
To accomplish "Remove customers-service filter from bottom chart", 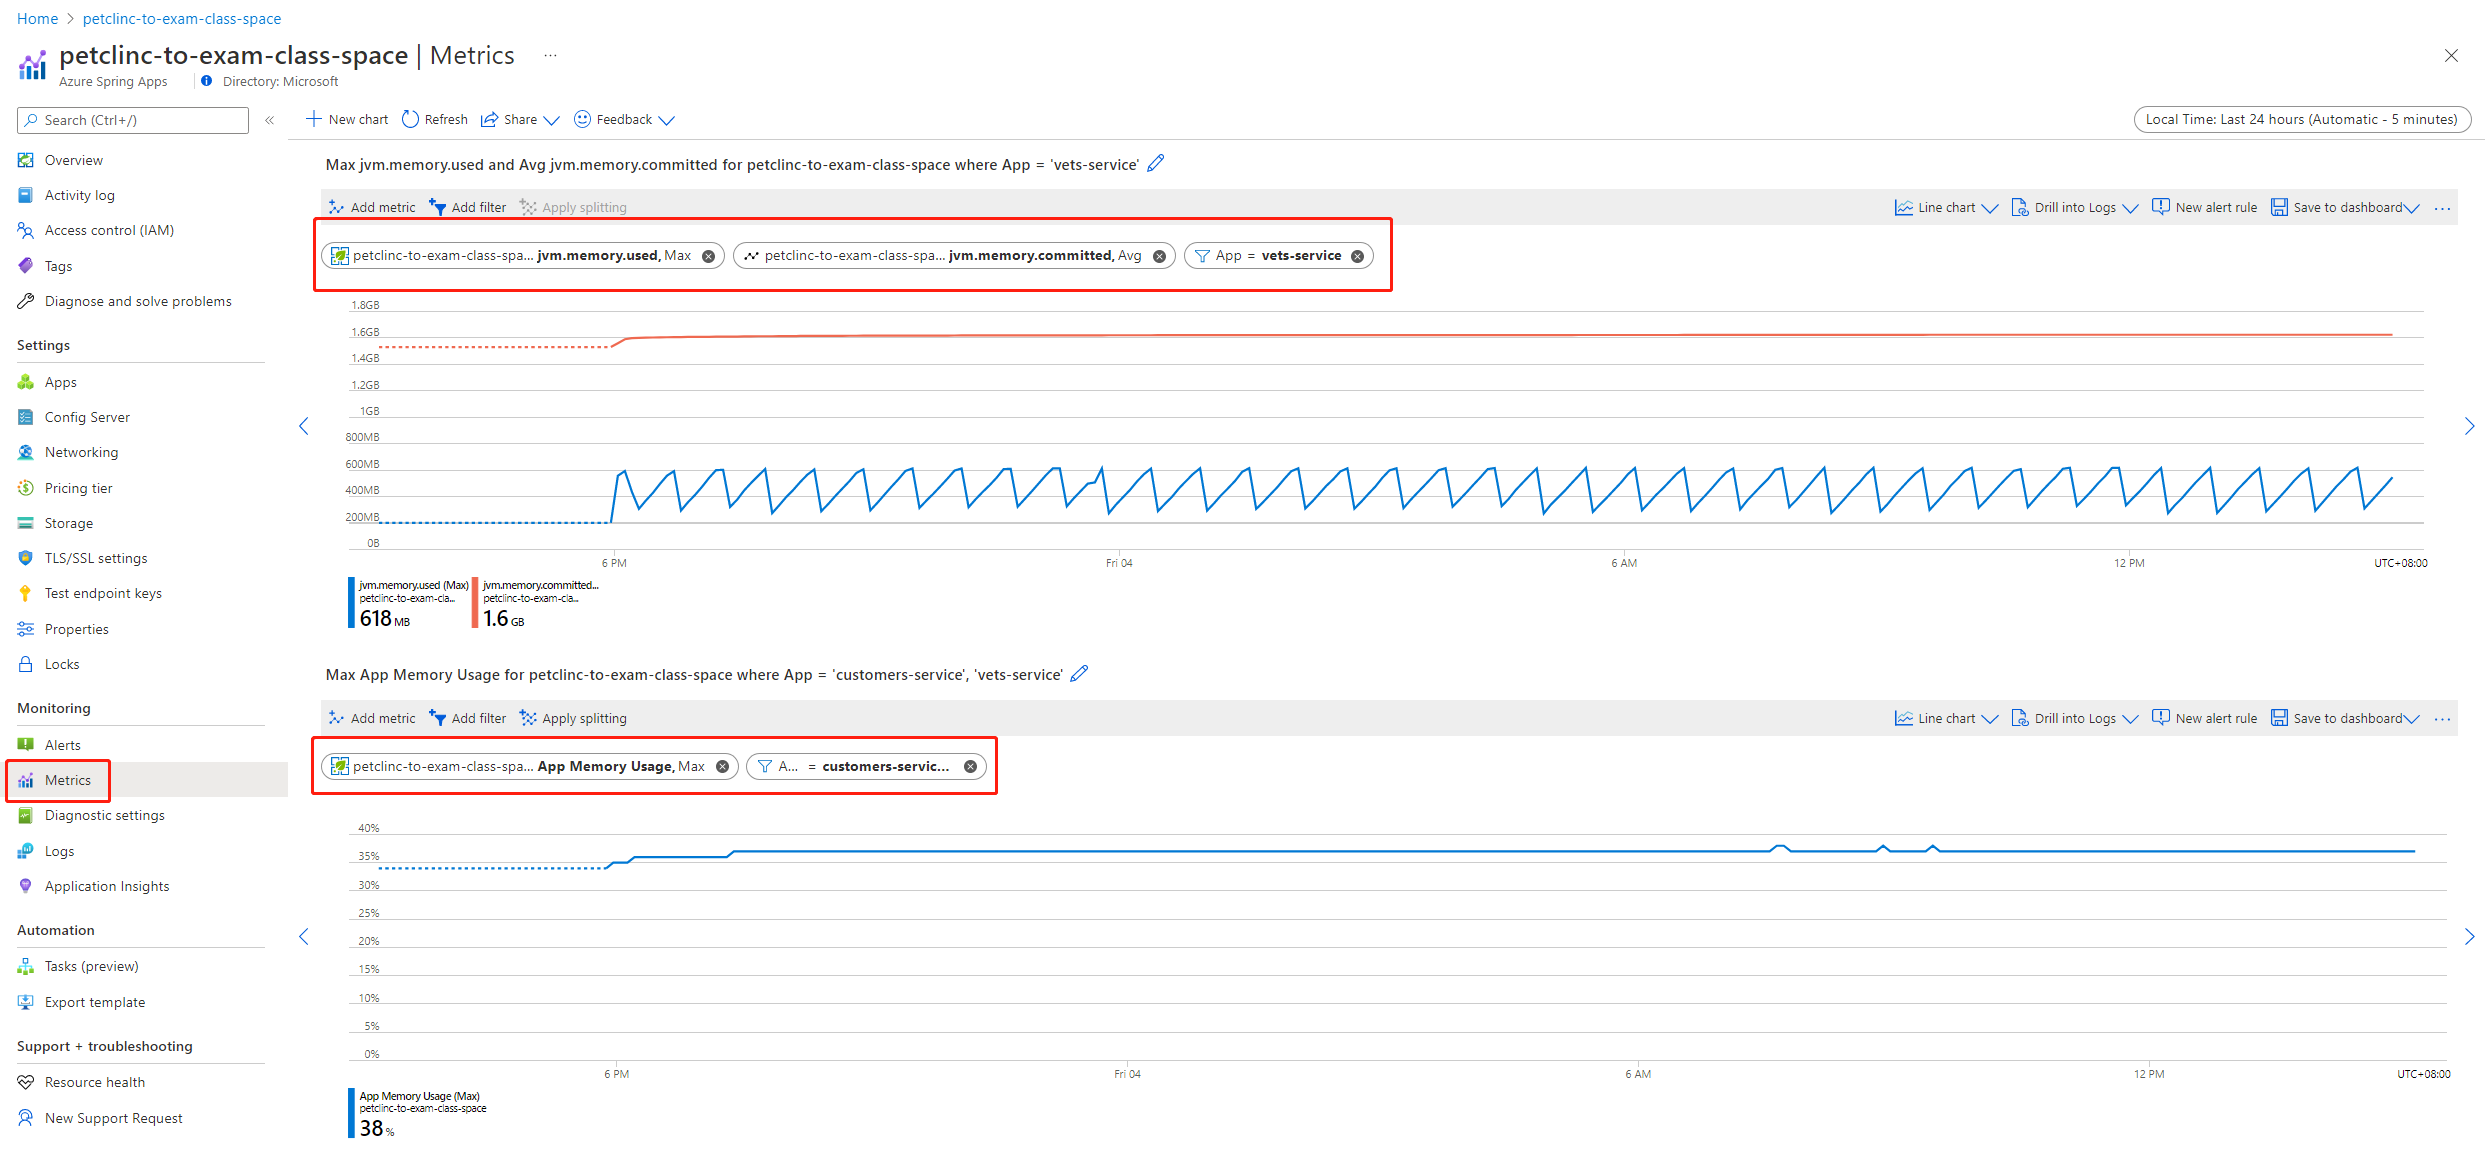I will 970,766.
